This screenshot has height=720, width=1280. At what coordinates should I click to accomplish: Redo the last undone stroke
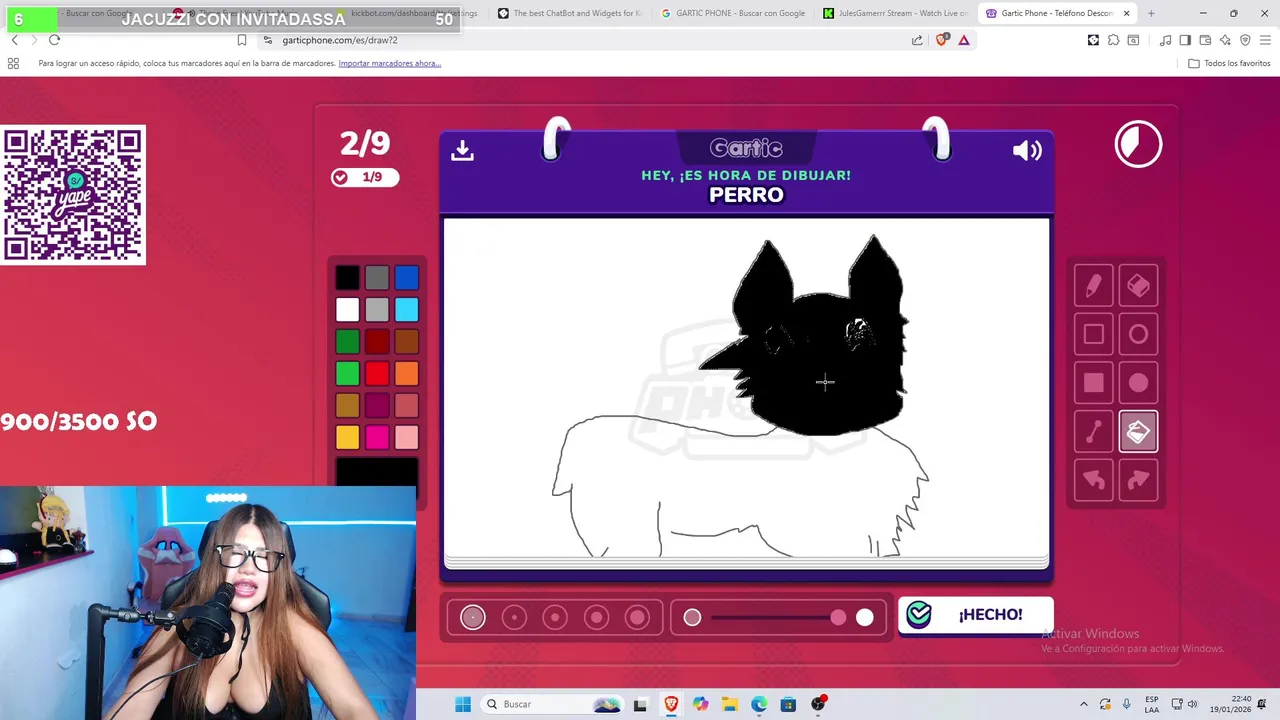(x=1138, y=480)
